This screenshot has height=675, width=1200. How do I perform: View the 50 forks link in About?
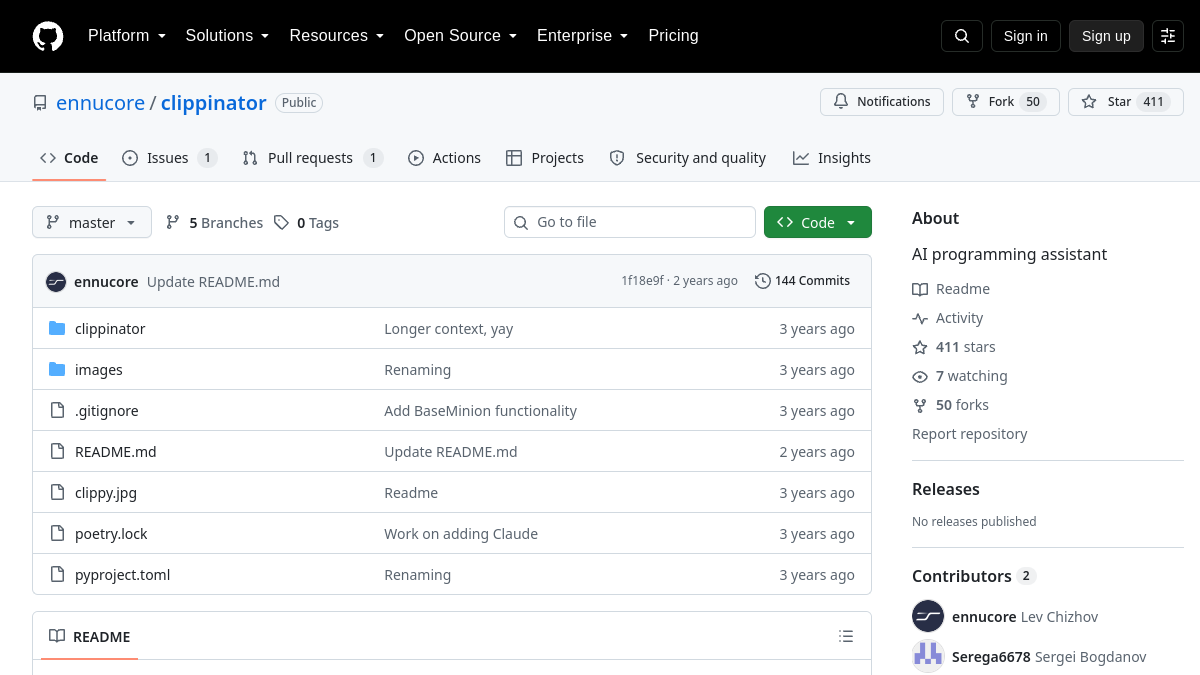click(951, 405)
